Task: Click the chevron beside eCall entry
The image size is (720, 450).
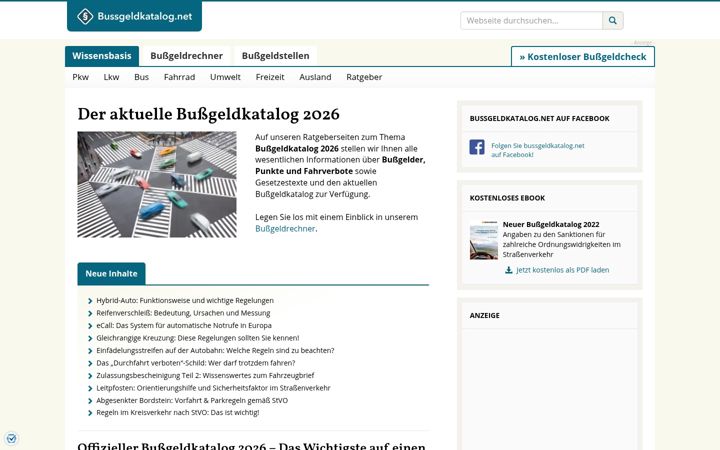Action: pyautogui.click(x=90, y=326)
